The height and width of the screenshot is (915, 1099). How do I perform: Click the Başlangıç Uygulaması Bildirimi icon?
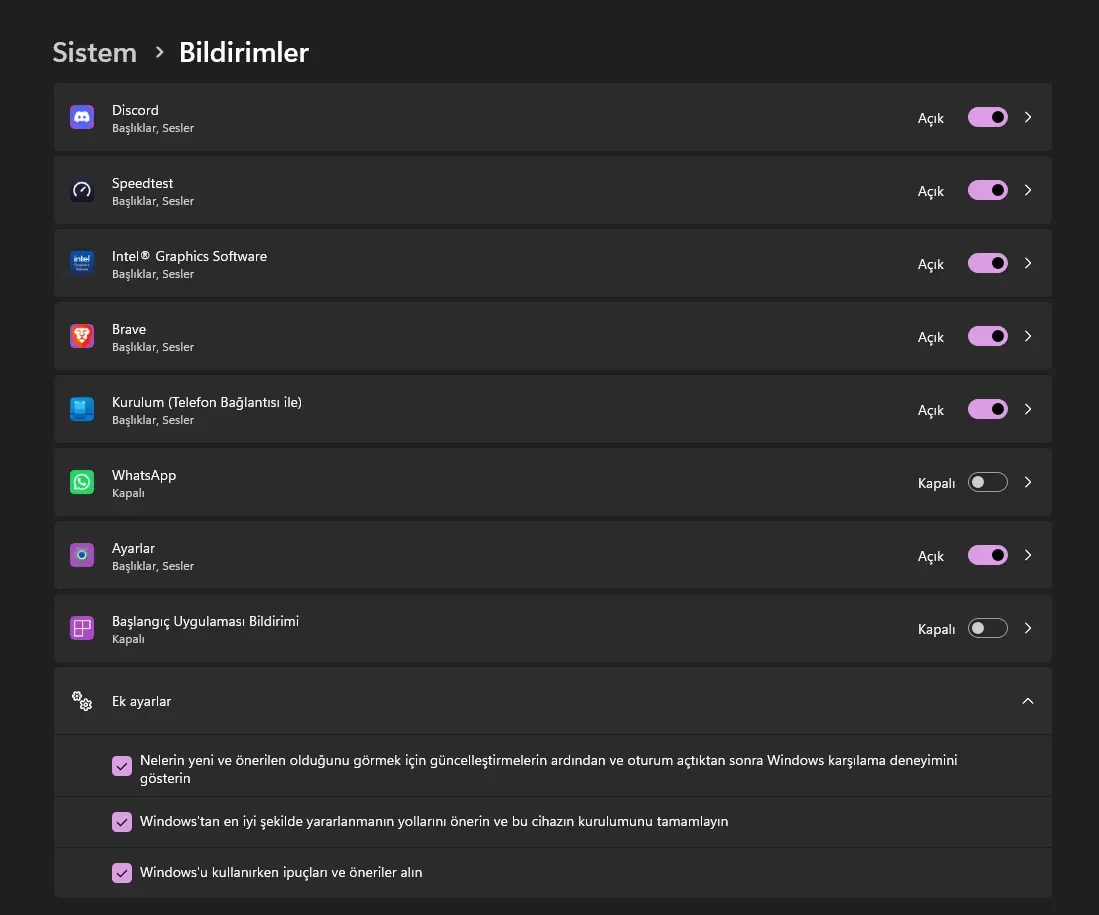point(82,628)
